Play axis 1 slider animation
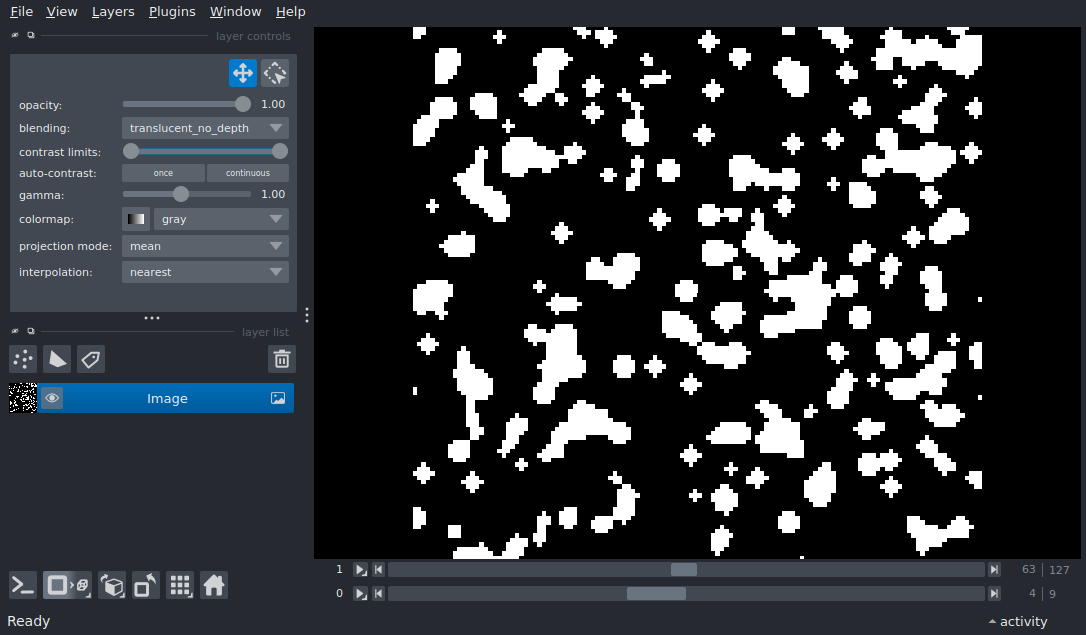1086x635 pixels. coord(360,569)
